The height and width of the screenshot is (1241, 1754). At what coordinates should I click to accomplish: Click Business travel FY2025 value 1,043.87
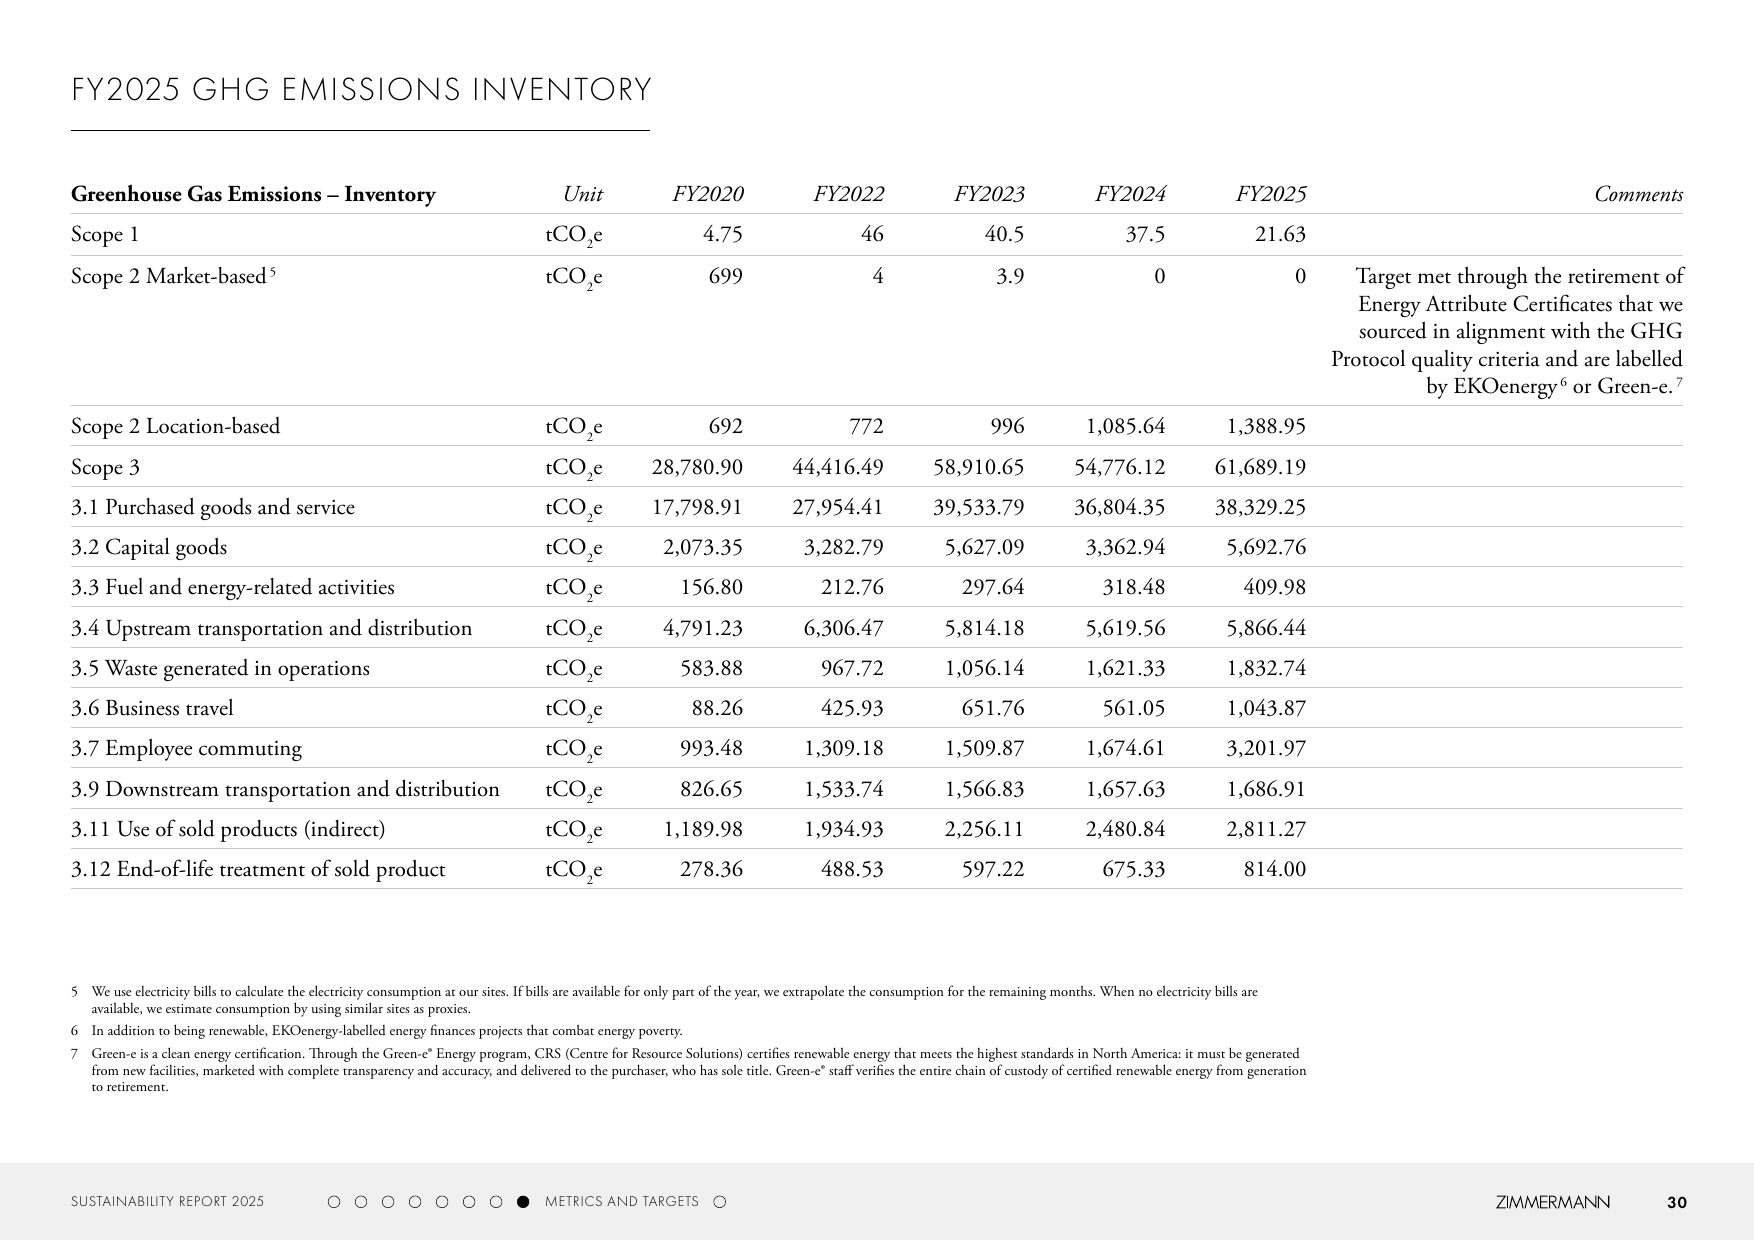(1266, 709)
